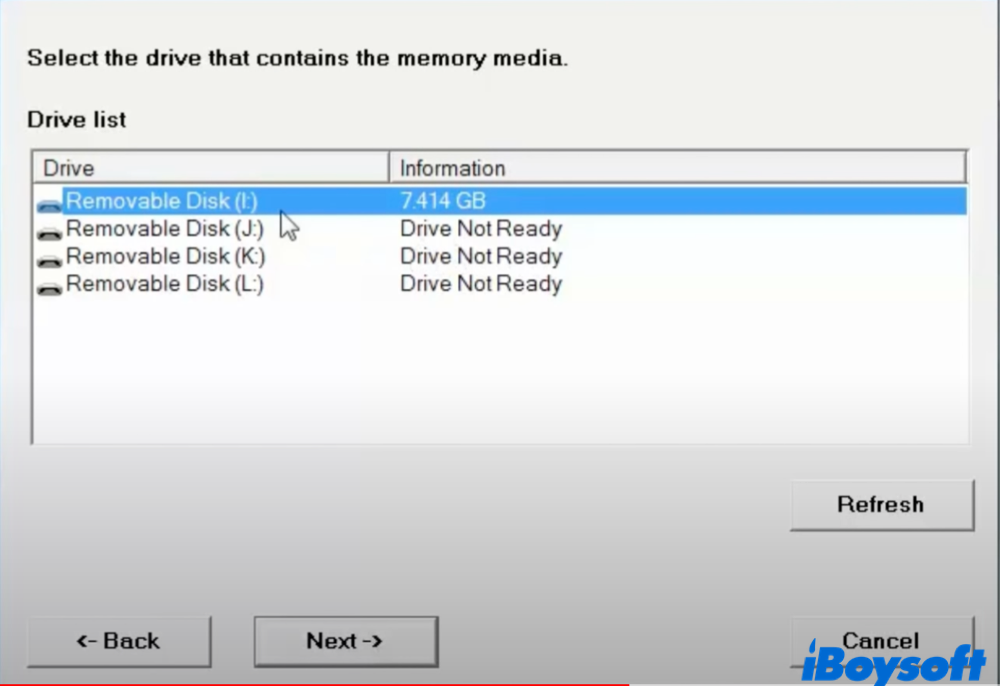The height and width of the screenshot is (686, 1000).
Task: Click the iBoysoft watermark logo
Action: click(893, 663)
